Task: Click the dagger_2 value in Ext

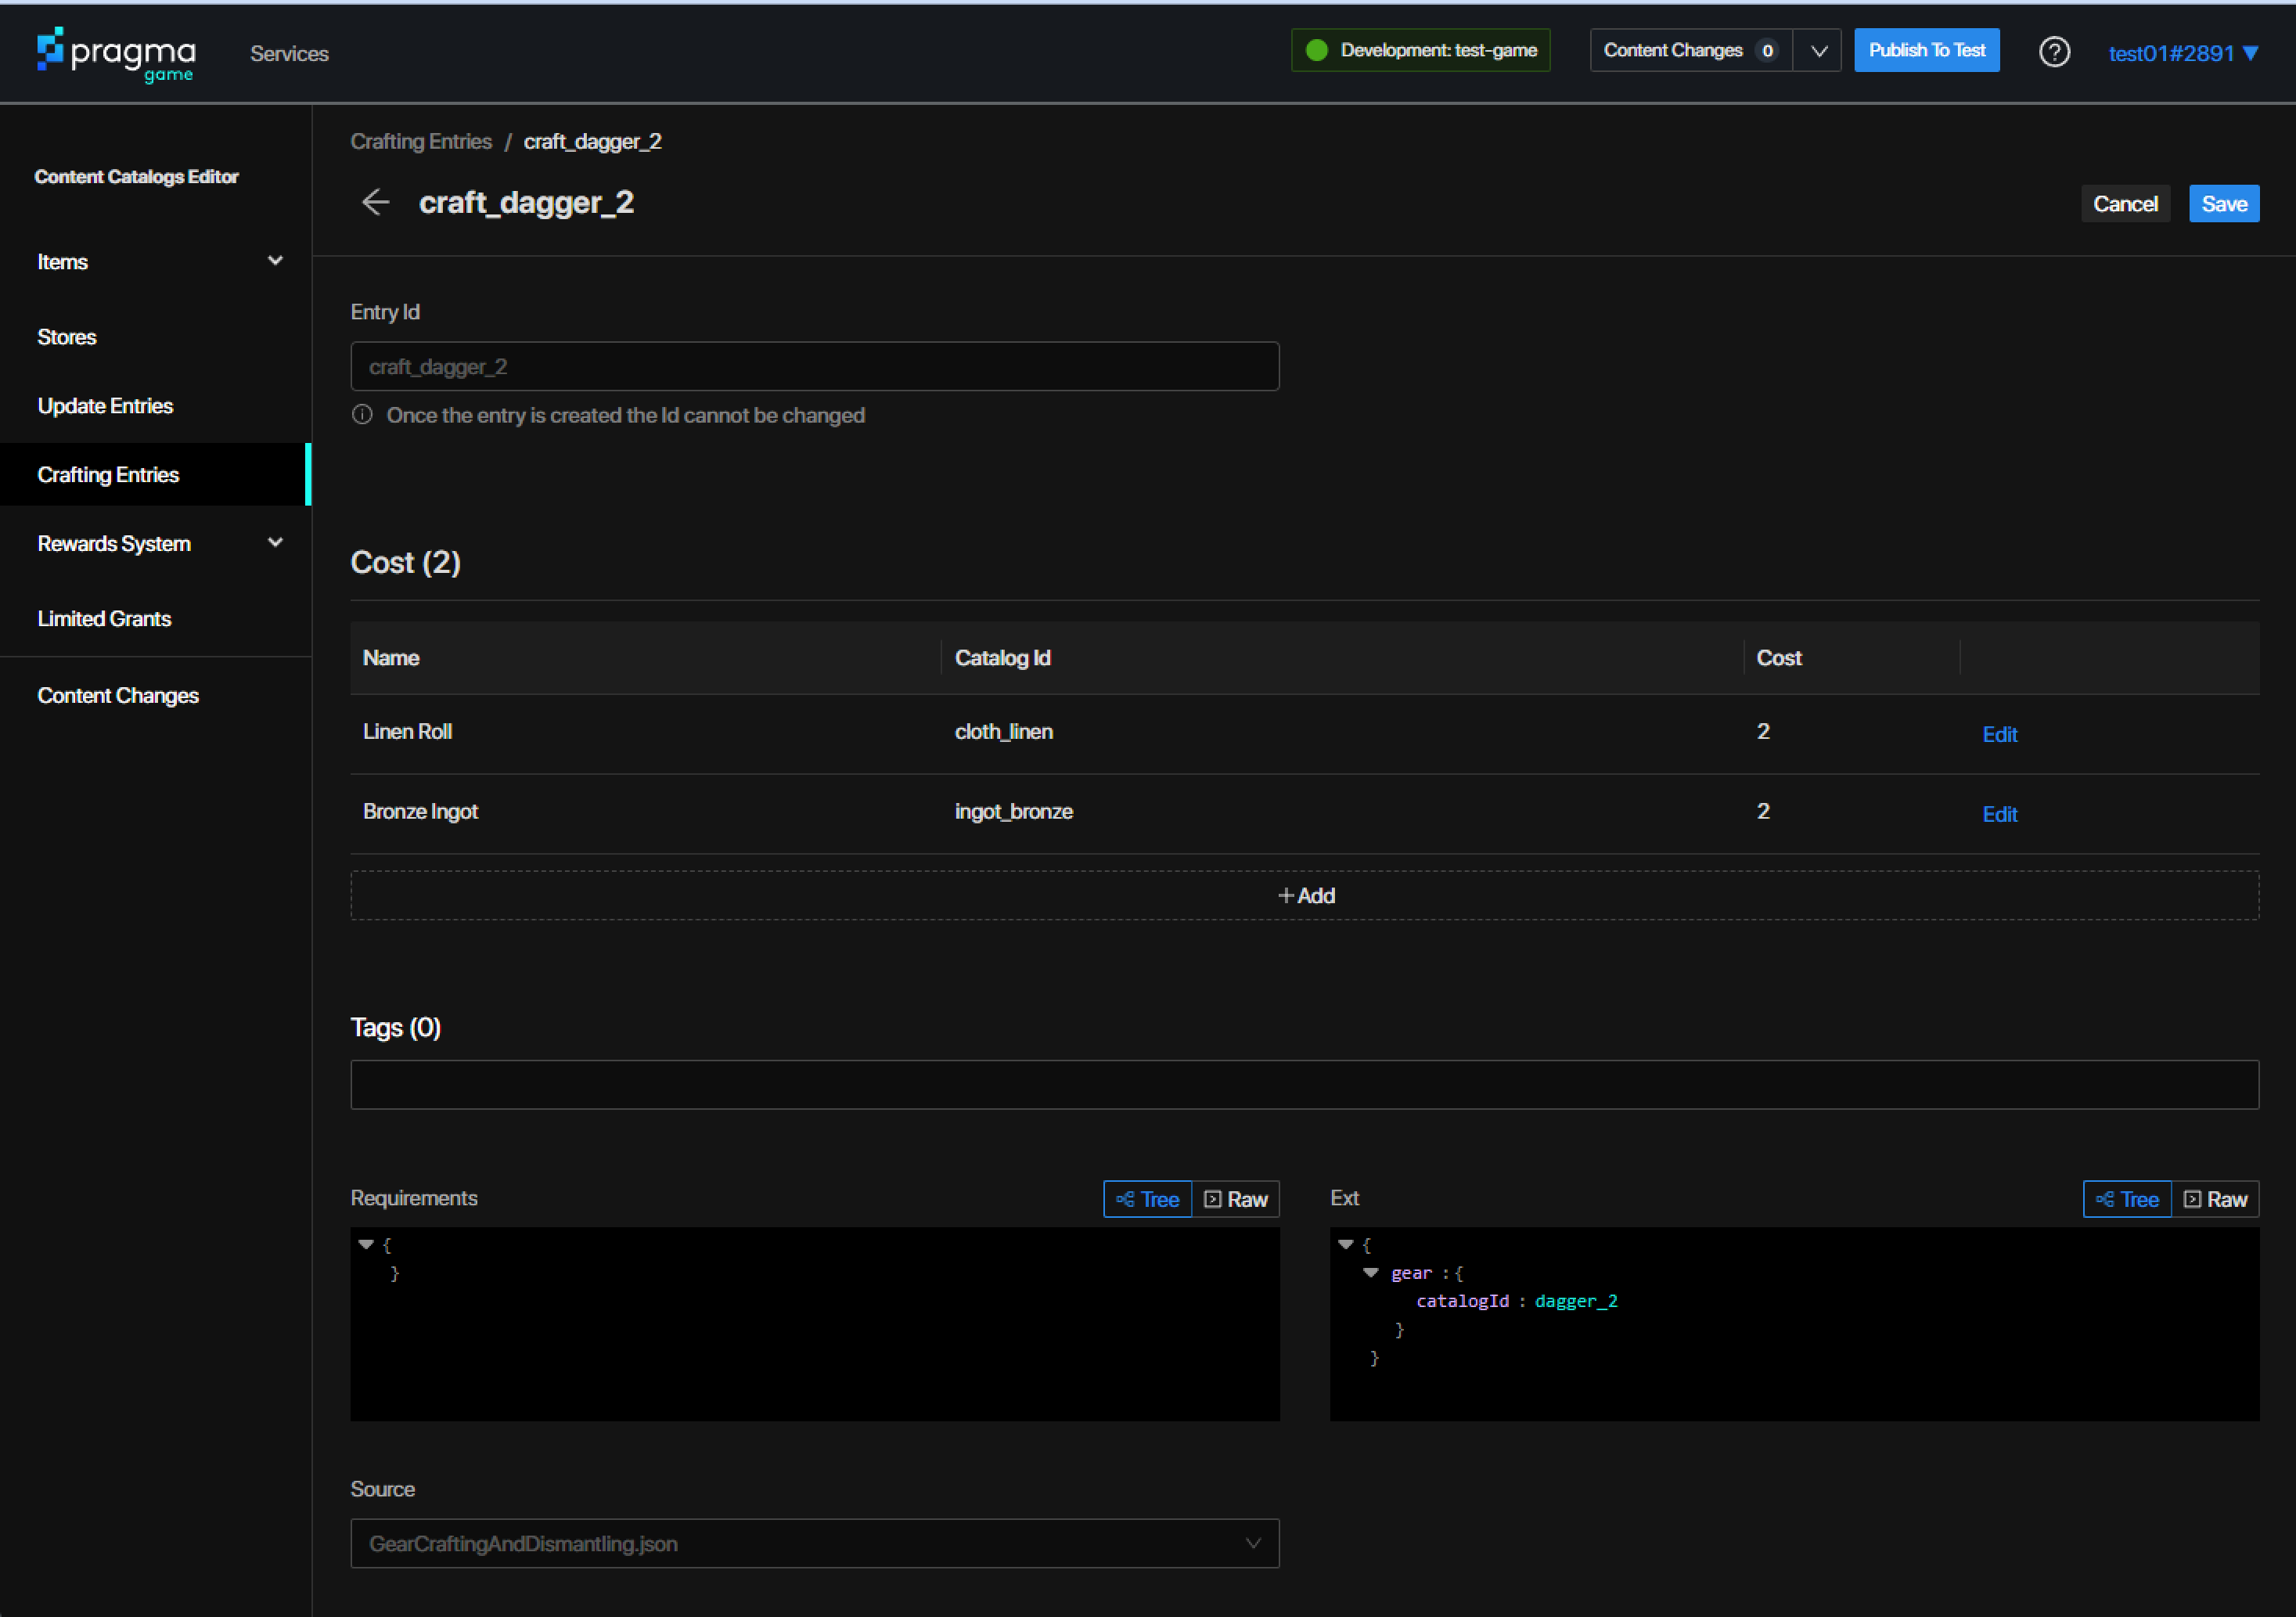Action: [1576, 1301]
